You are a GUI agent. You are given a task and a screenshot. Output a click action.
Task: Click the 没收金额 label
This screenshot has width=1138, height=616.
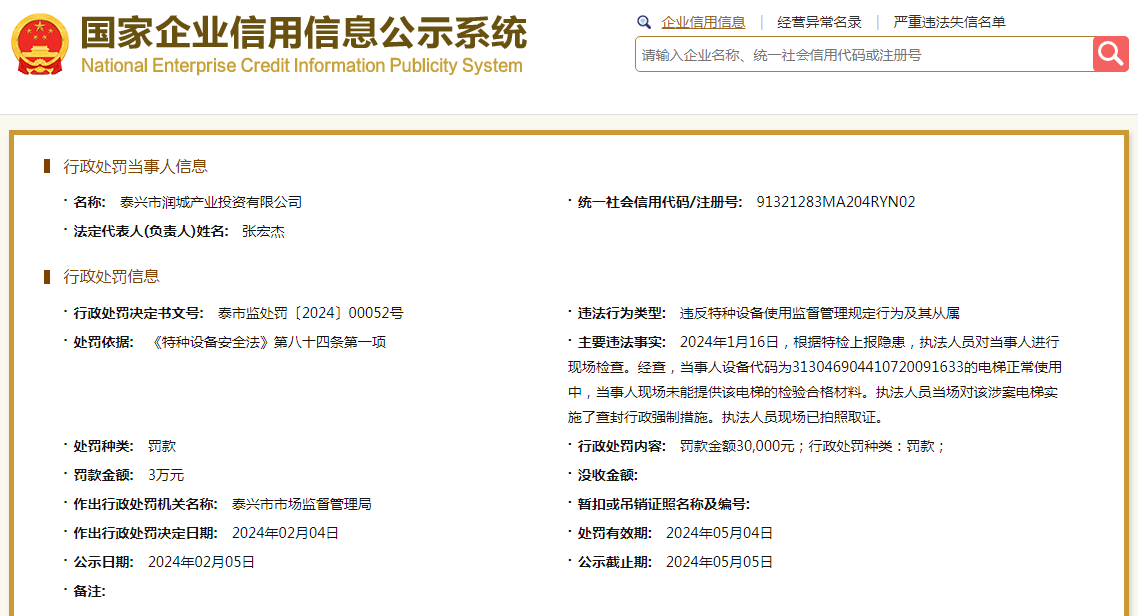point(608,475)
